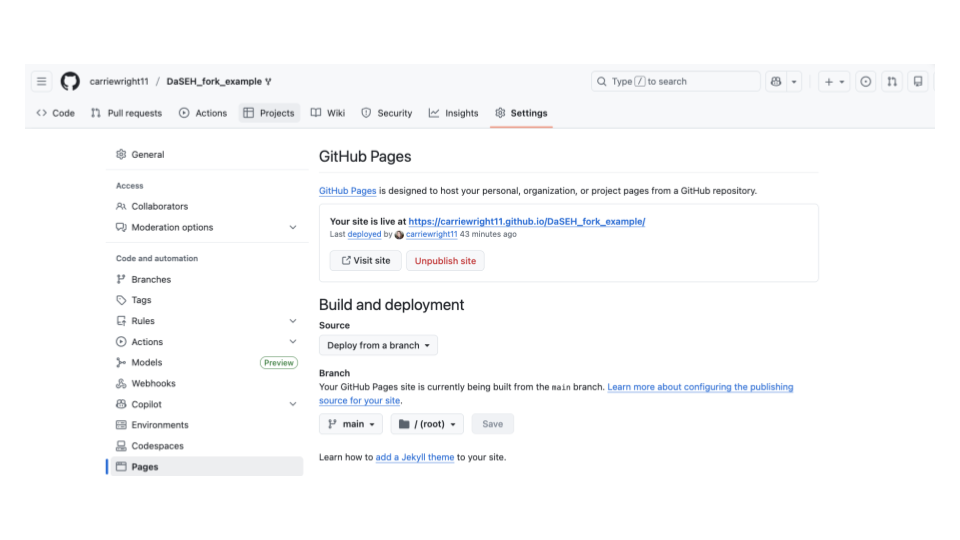960x540 pixels.
Task: Click carriewright11 username link in deployment line
Action: click(432, 234)
